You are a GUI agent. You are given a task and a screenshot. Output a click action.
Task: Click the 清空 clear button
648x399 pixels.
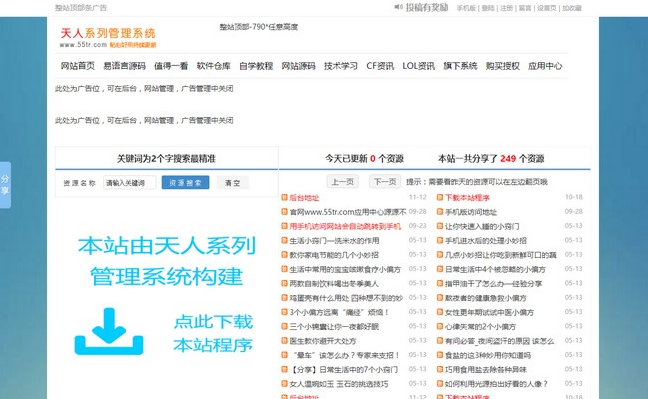[x=233, y=182]
